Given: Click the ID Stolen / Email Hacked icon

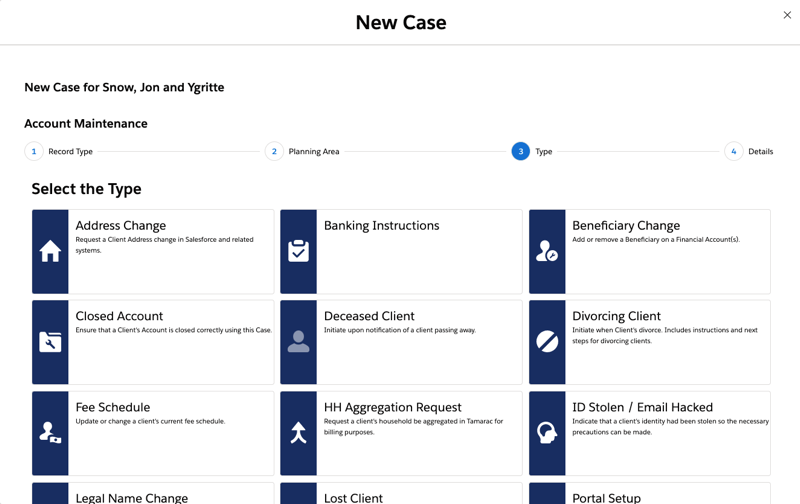Looking at the screenshot, I should pyautogui.click(x=547, y=434).
